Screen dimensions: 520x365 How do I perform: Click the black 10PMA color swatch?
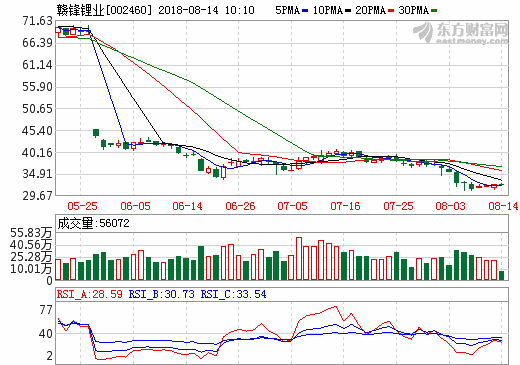[348, 11]
